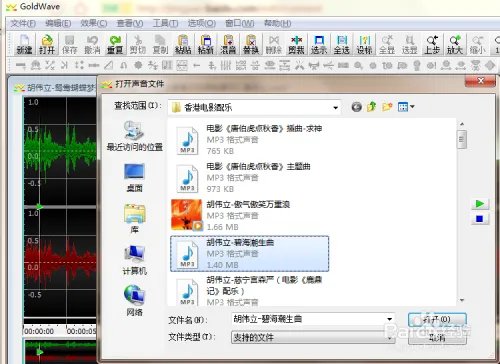
Task: Click the 重复 (Redo) toolbar icon
Action: (x=115, y=44)
